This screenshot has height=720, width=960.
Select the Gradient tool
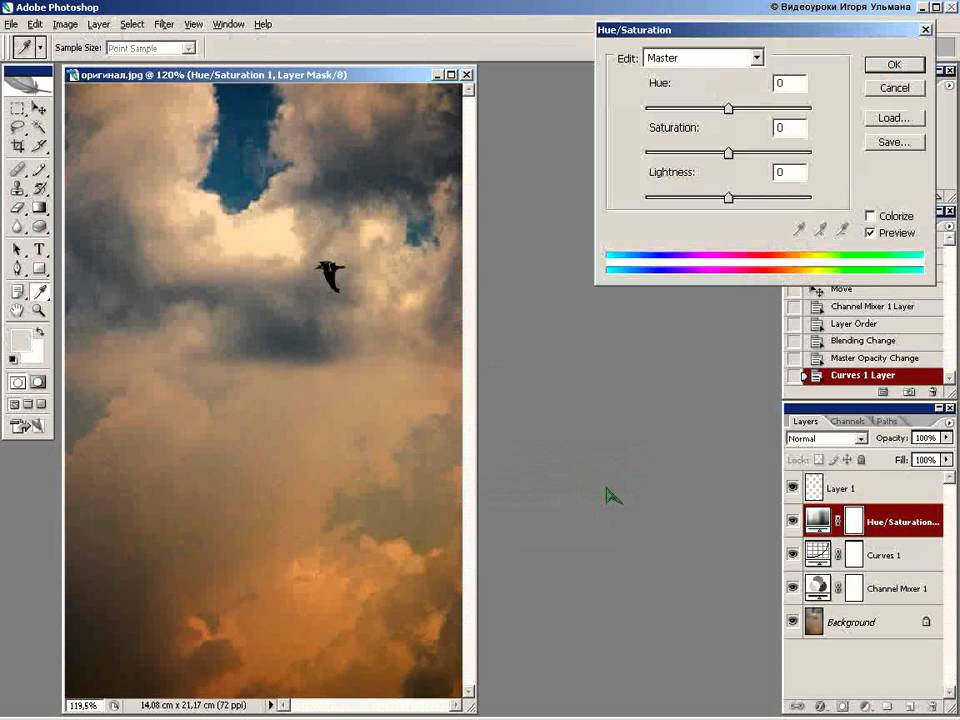point(39,208)
